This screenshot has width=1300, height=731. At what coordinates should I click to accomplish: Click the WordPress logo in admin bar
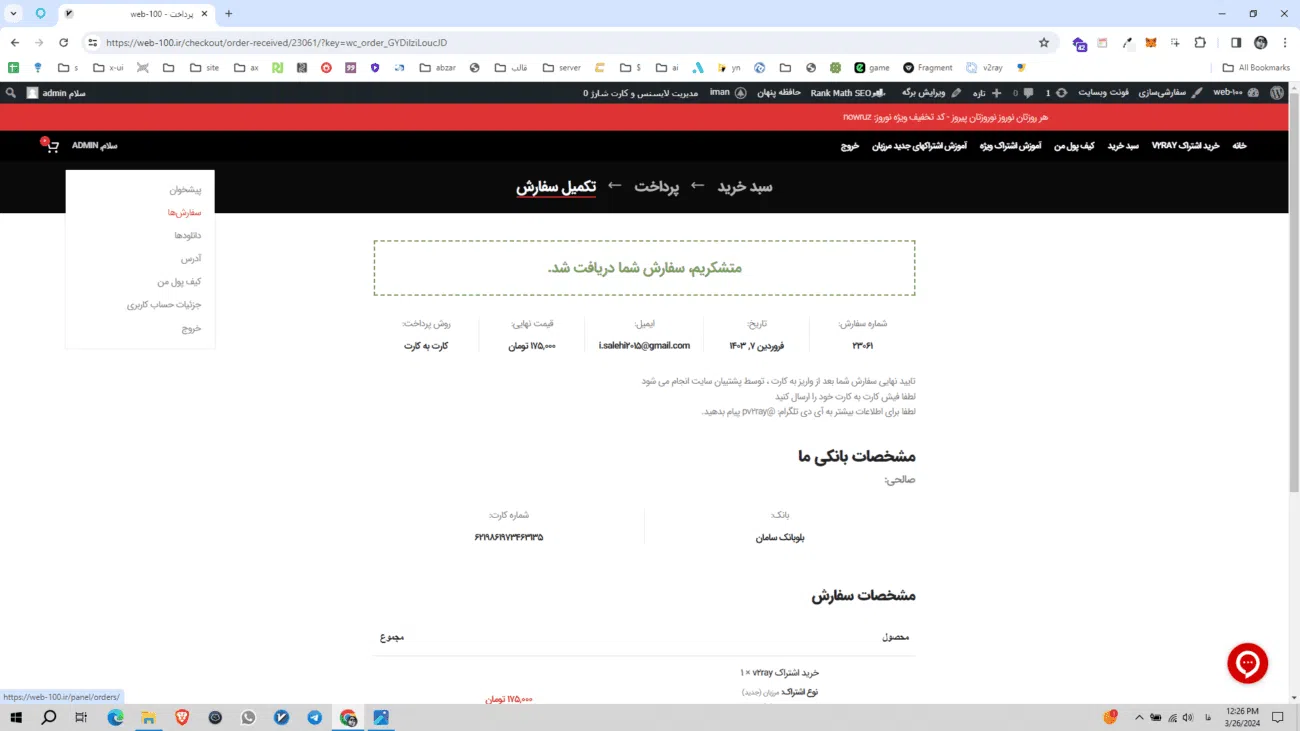1277,93
